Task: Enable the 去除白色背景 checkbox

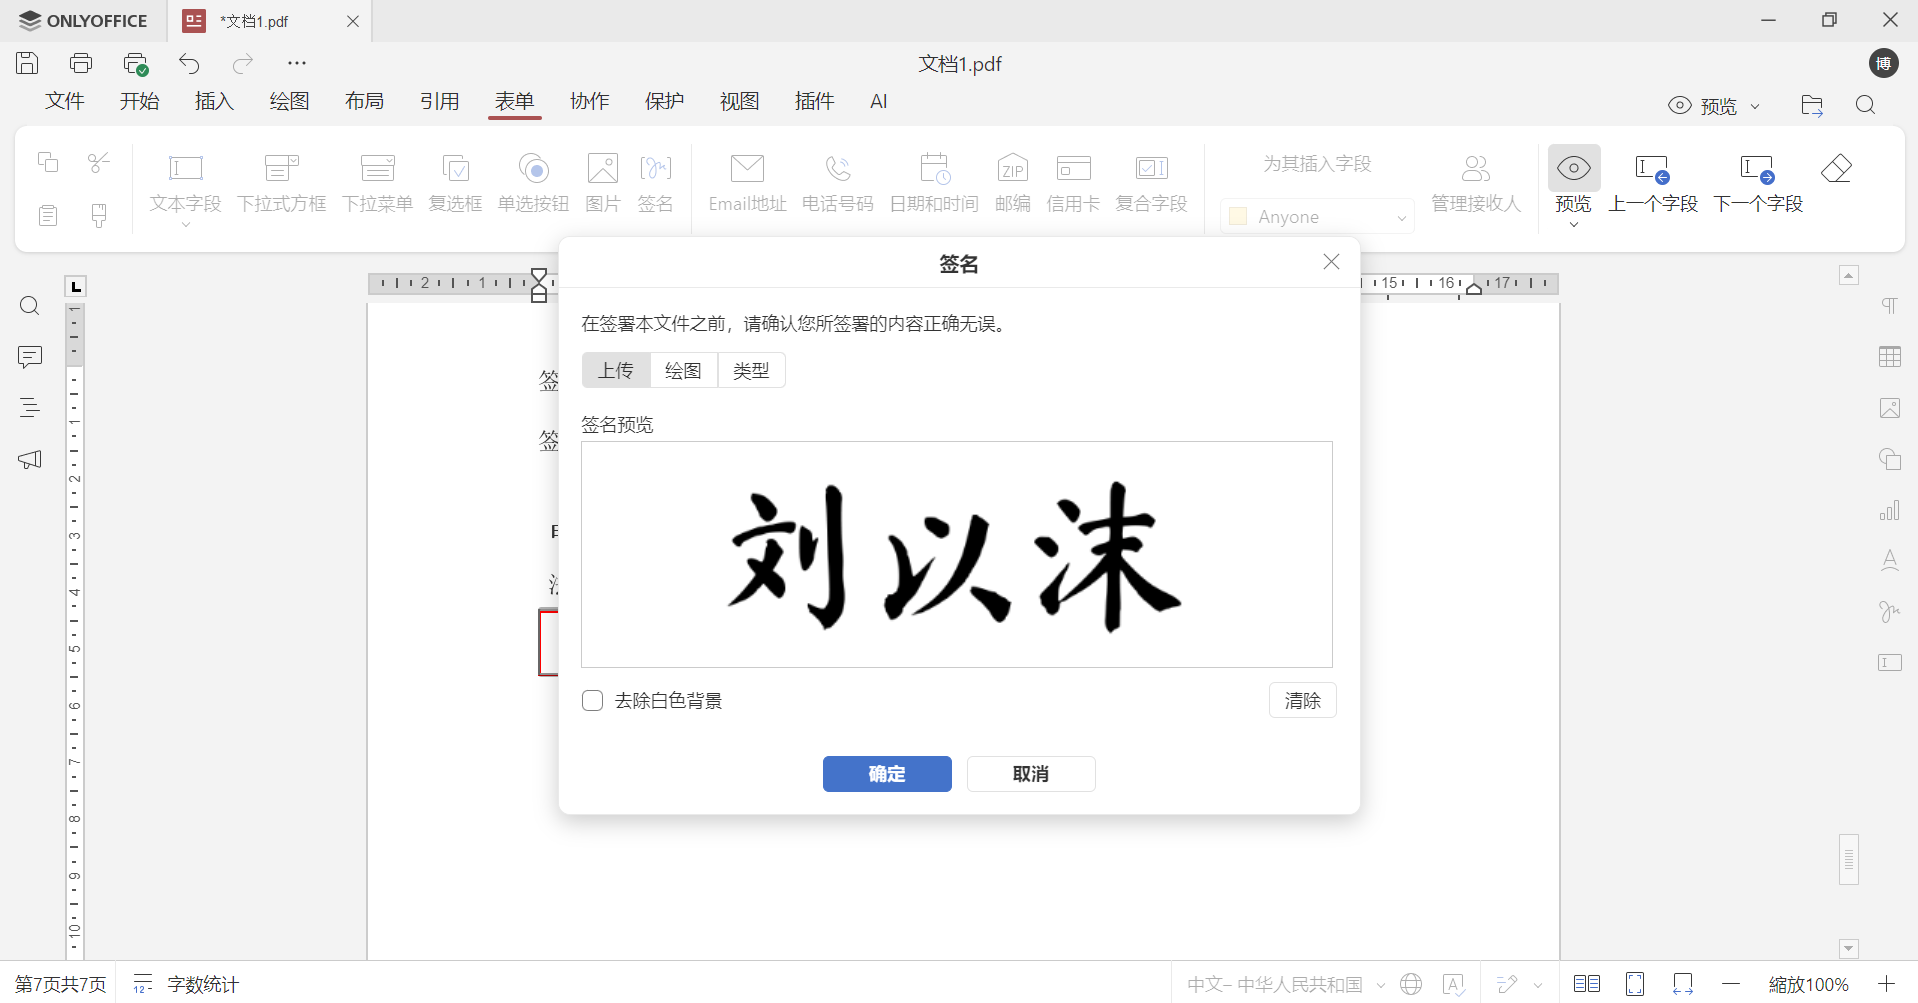Action: pos(592,700)
